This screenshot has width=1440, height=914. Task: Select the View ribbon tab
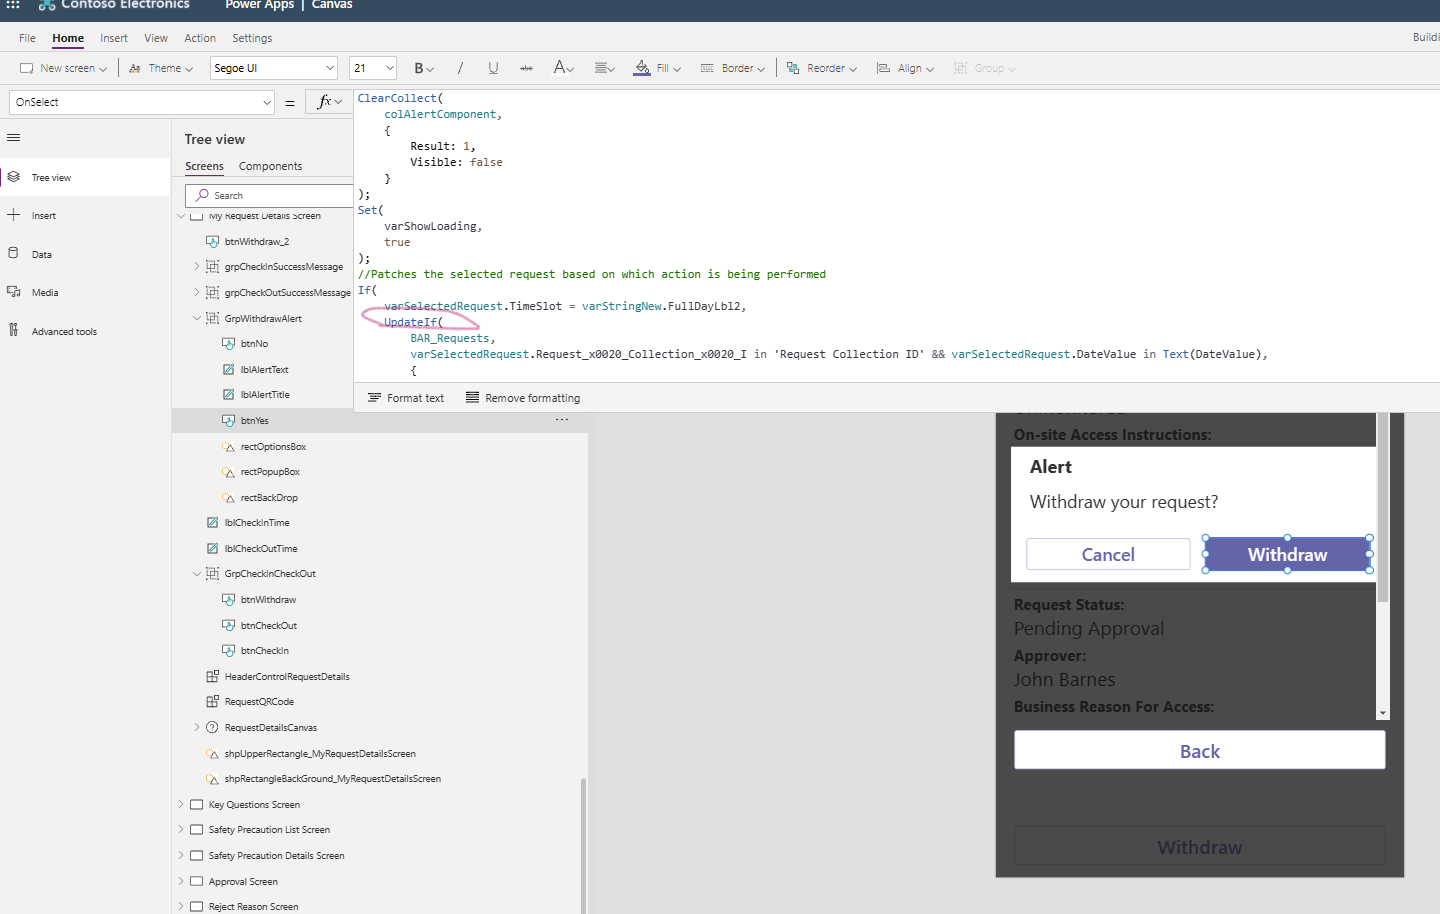click(156, 38)
